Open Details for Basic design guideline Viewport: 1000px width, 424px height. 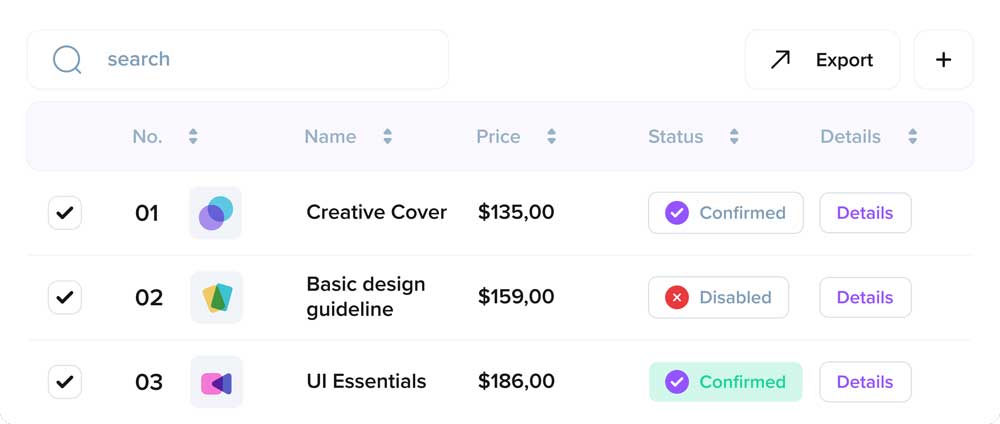click(865, 297)
